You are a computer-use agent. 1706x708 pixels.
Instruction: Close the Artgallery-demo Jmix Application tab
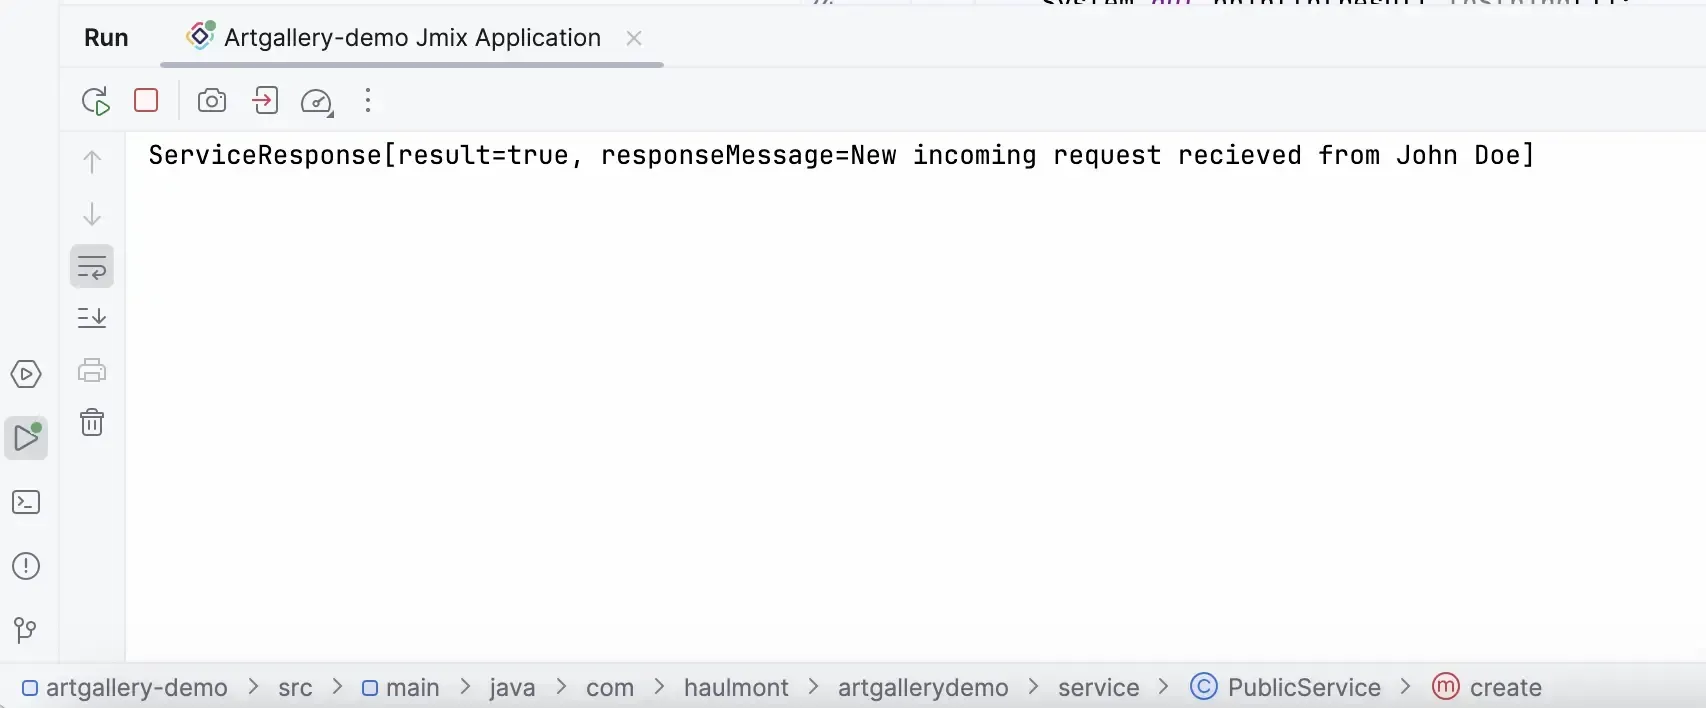[634, 38]
